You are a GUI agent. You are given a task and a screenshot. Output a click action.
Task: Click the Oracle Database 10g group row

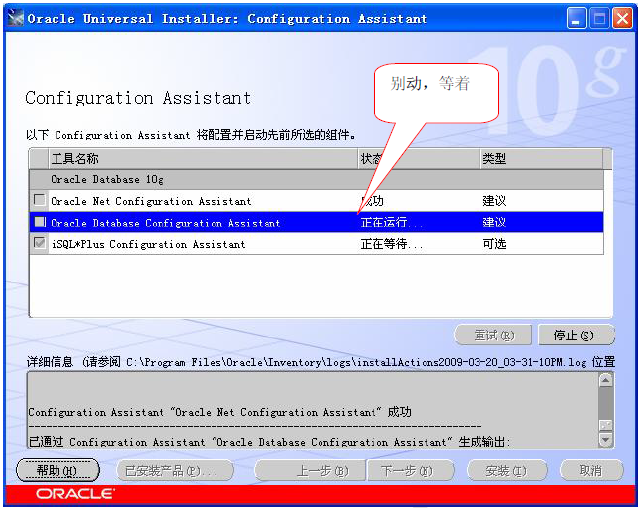[x=316, y=179]
